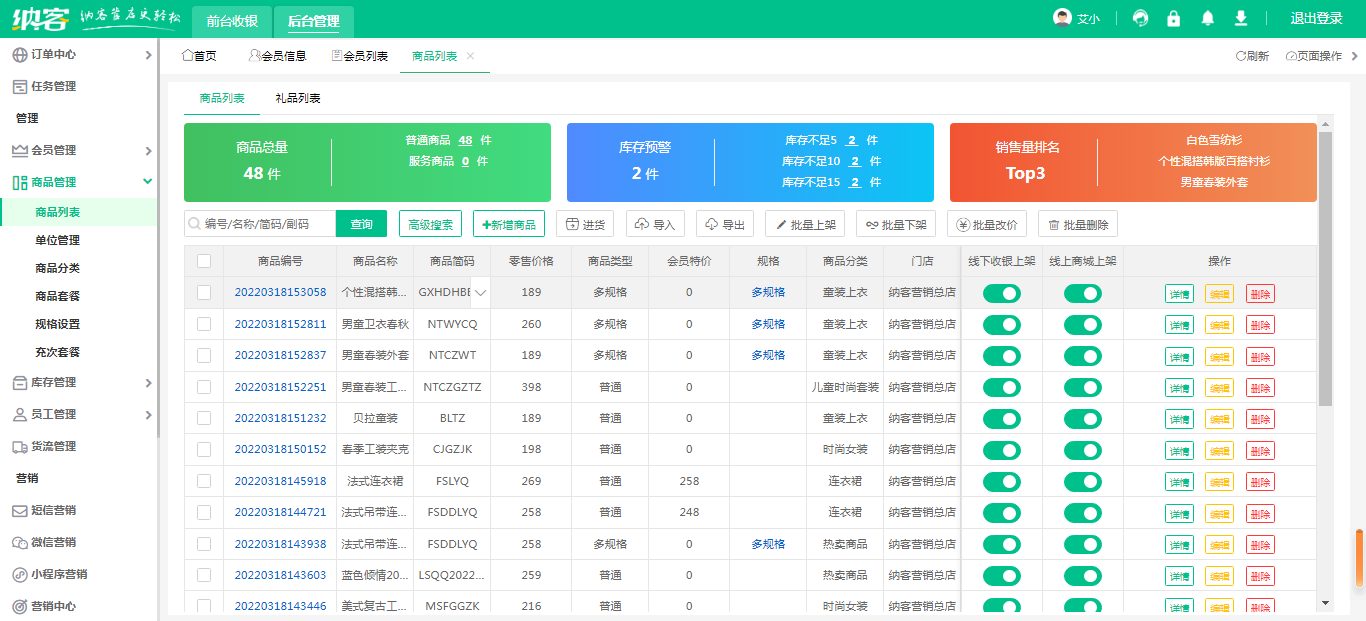
Task: Click the download icon in header
Action: [x=1241, y=19]
